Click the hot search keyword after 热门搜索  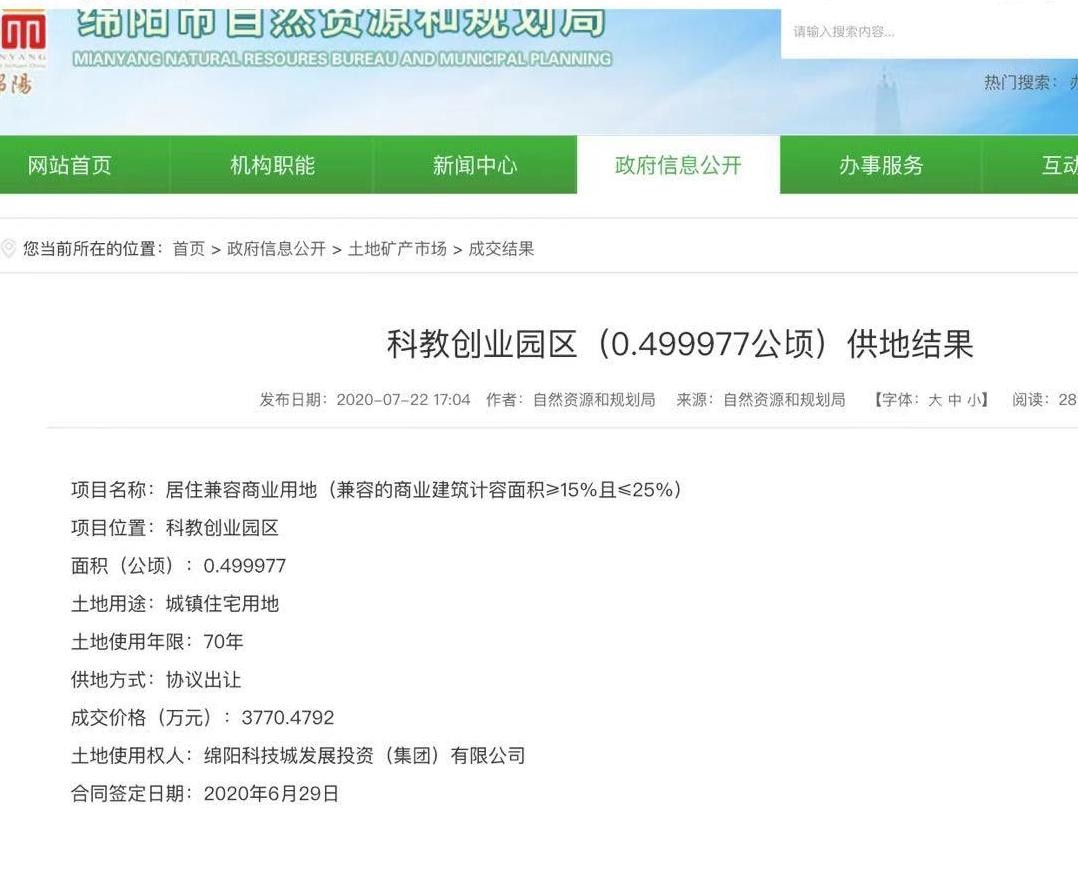coord(1072,83)
